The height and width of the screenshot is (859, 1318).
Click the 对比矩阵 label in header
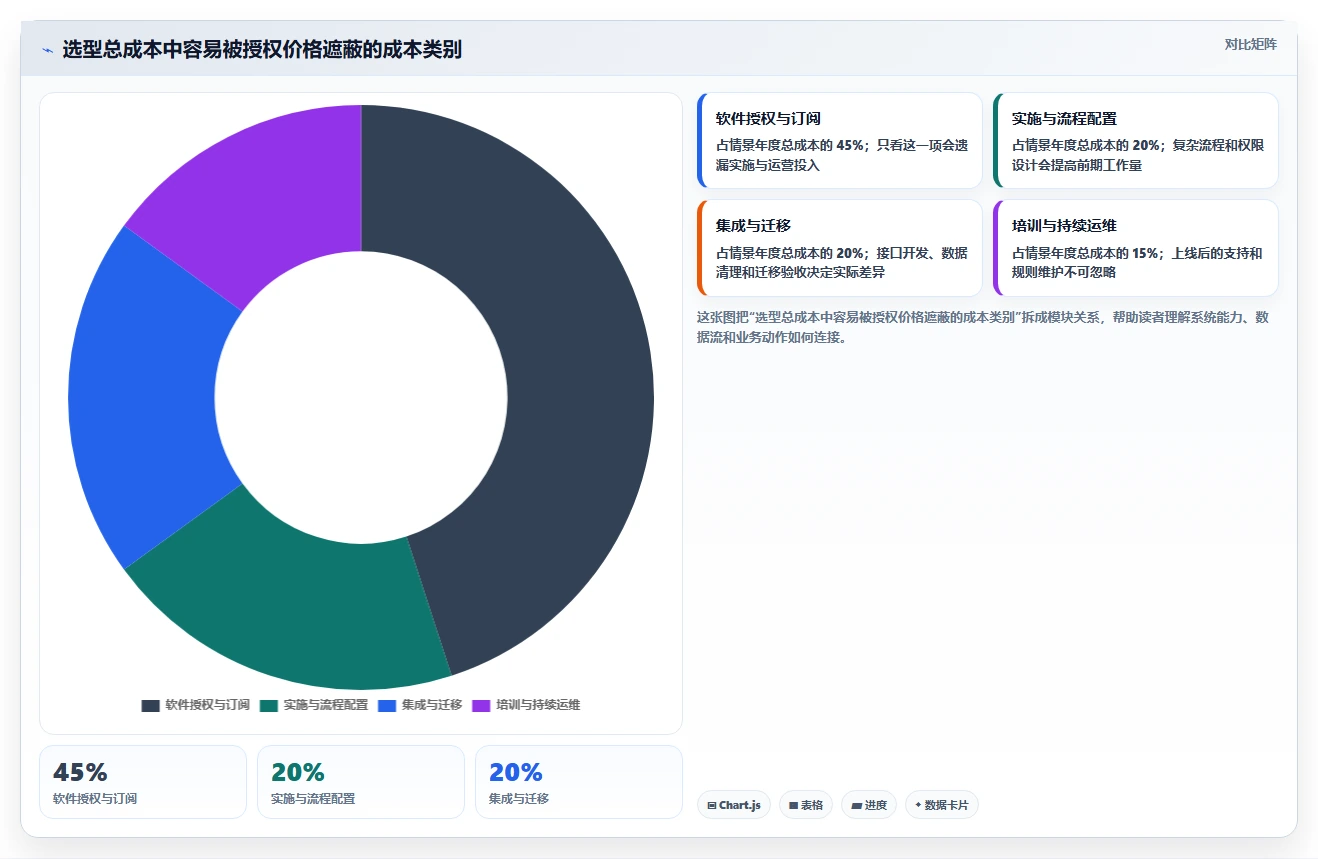pos(1250,45)
